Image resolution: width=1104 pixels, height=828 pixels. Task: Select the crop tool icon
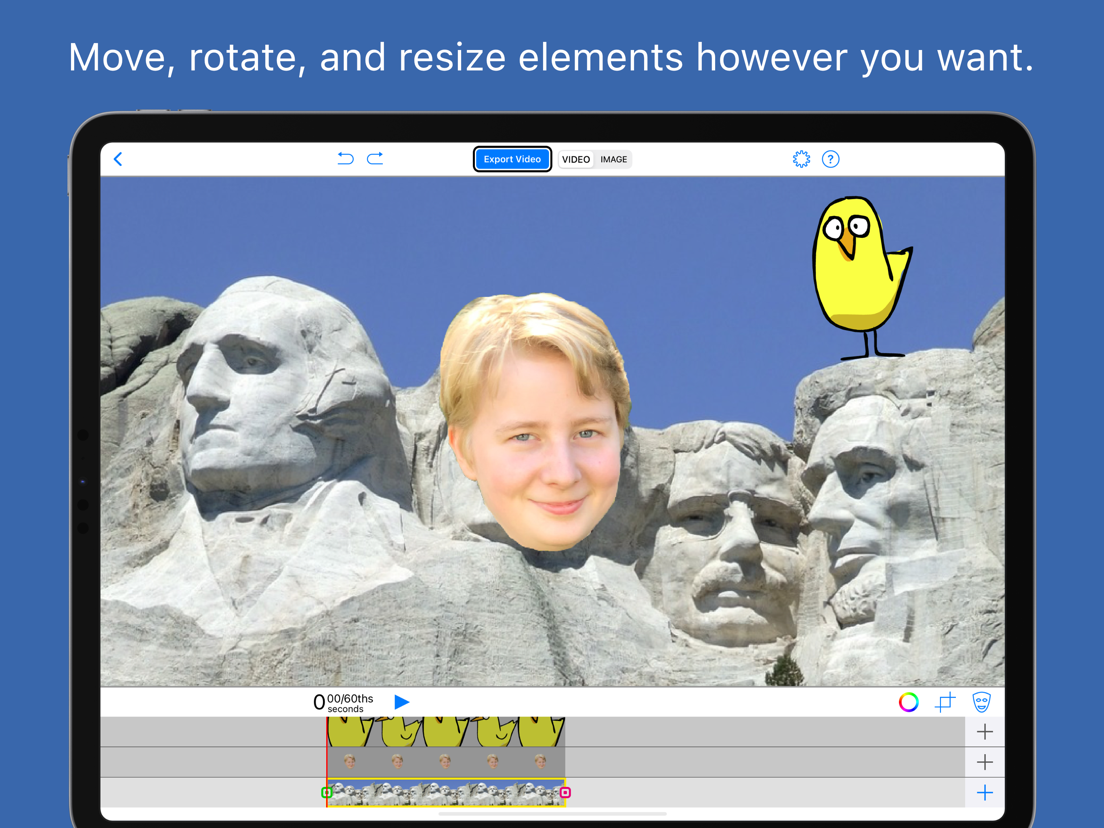(x=945, y=702)
